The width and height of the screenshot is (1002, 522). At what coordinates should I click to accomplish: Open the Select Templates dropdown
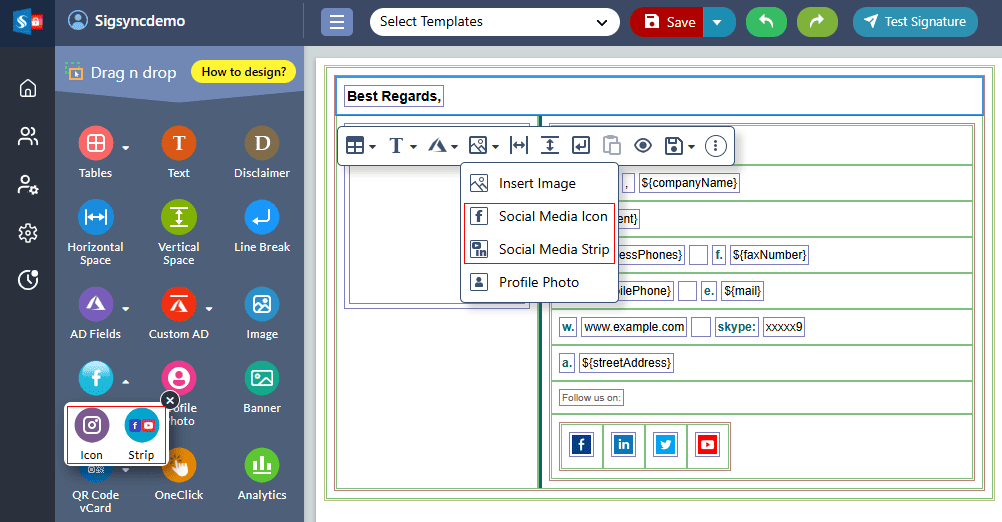pyautogui.click(x=494, y=22)
